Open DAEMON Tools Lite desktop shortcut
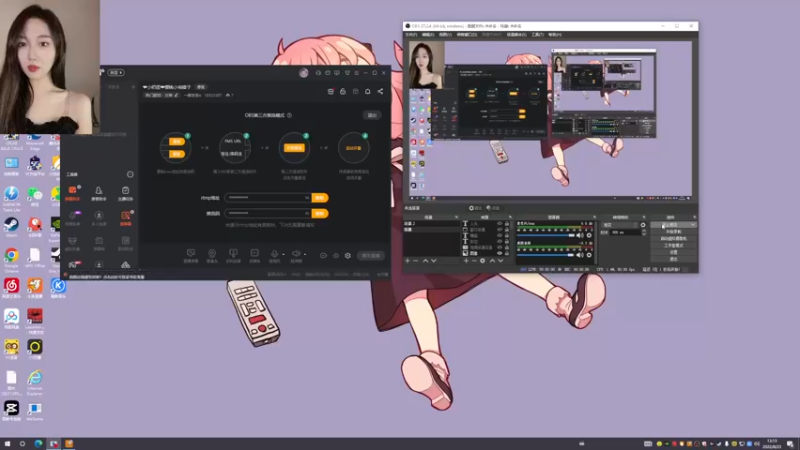 [x=11, y=194]
